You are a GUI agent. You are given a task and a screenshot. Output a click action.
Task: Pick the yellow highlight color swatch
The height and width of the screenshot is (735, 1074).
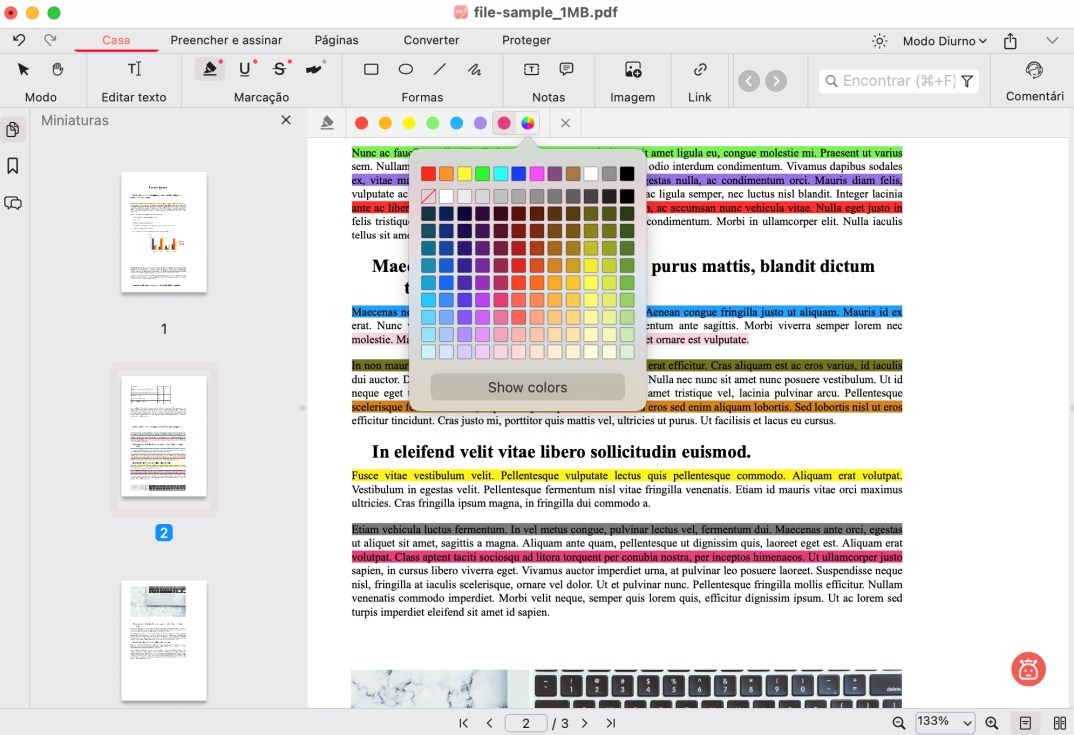pyautogui.click(x=409, y=123)
